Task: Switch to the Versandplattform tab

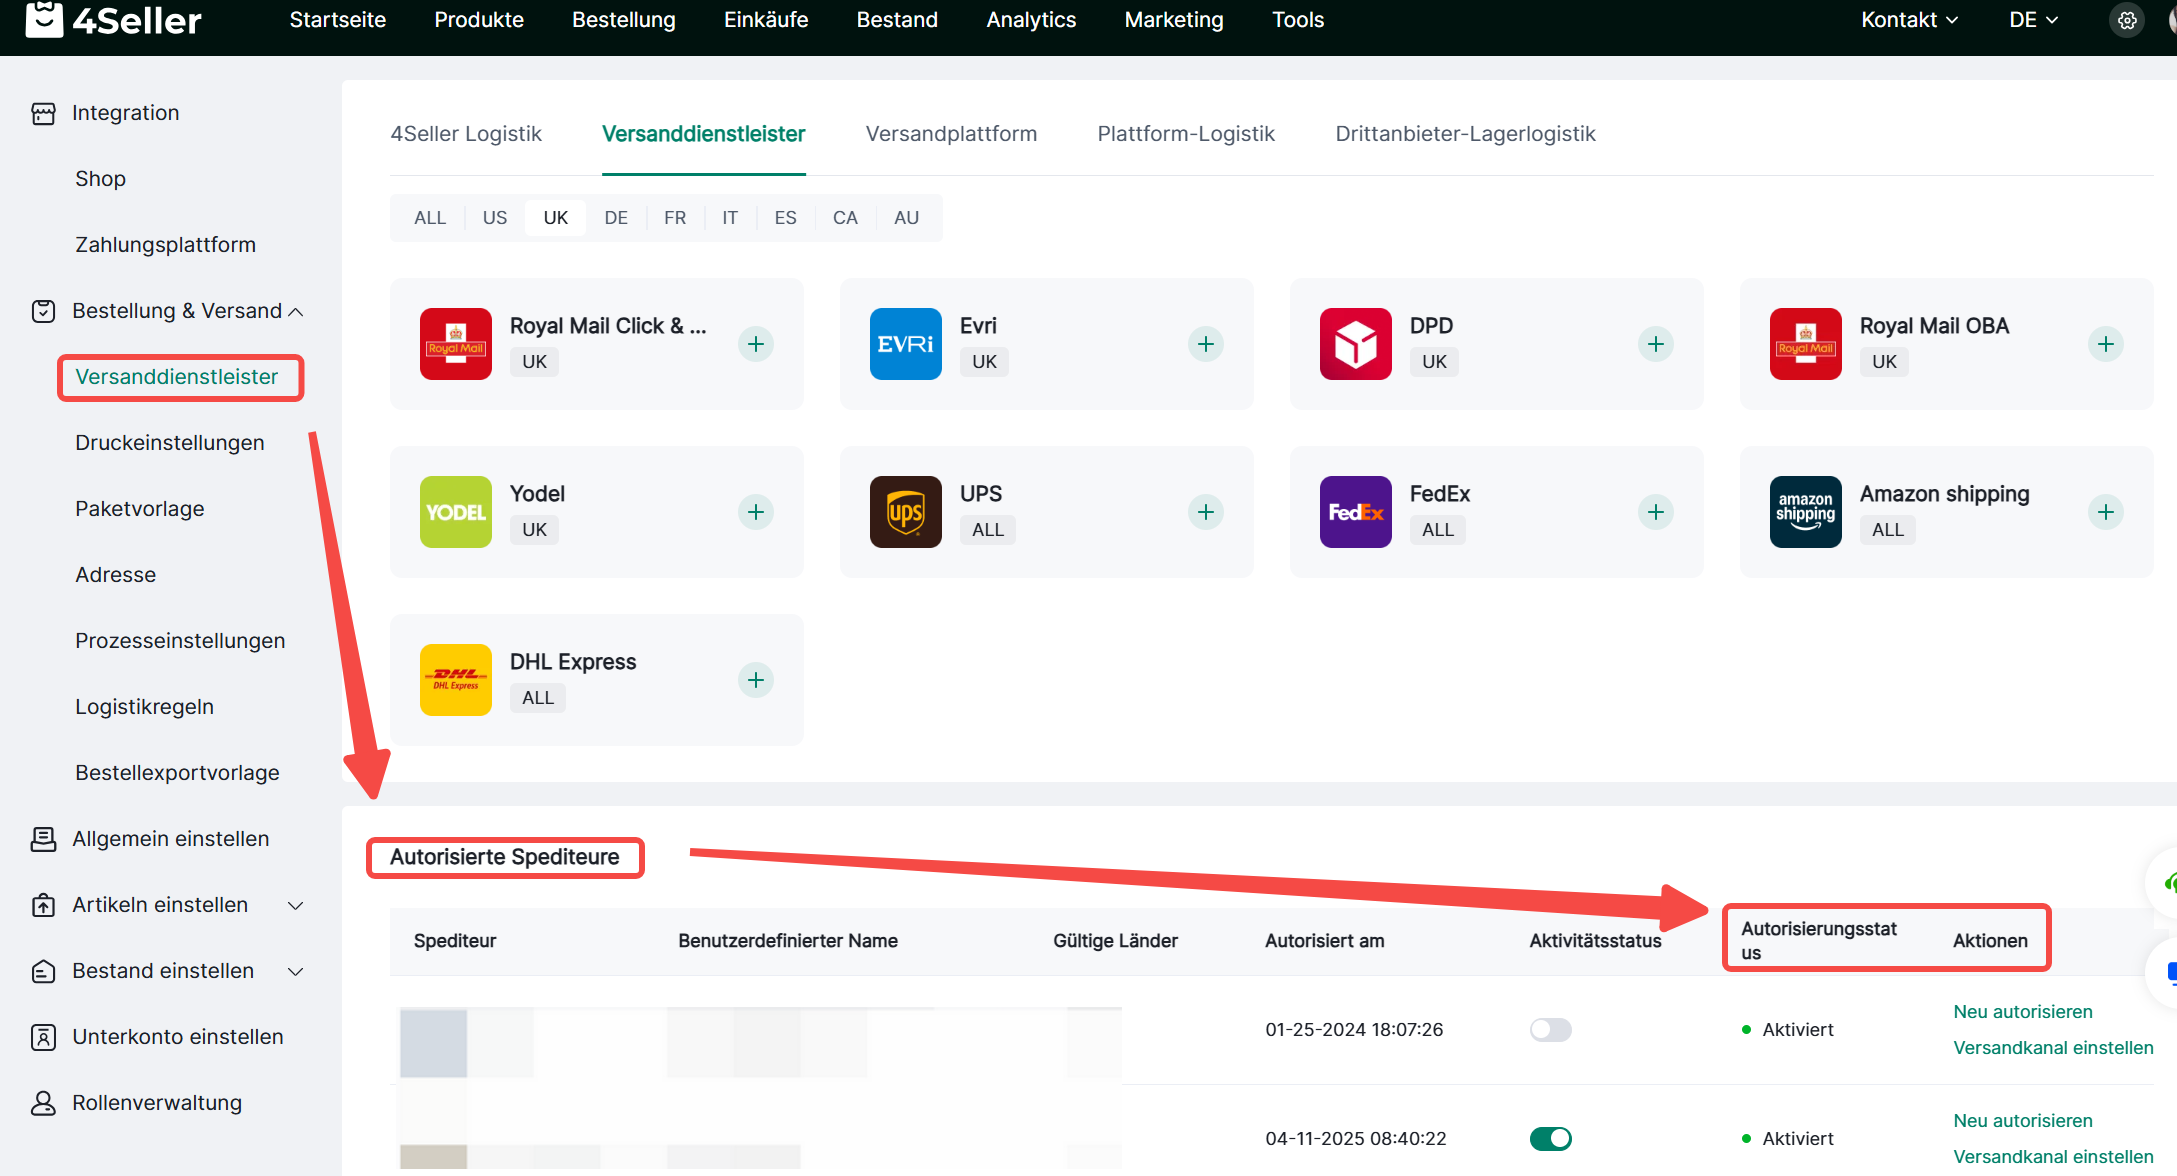Action: 951,134
